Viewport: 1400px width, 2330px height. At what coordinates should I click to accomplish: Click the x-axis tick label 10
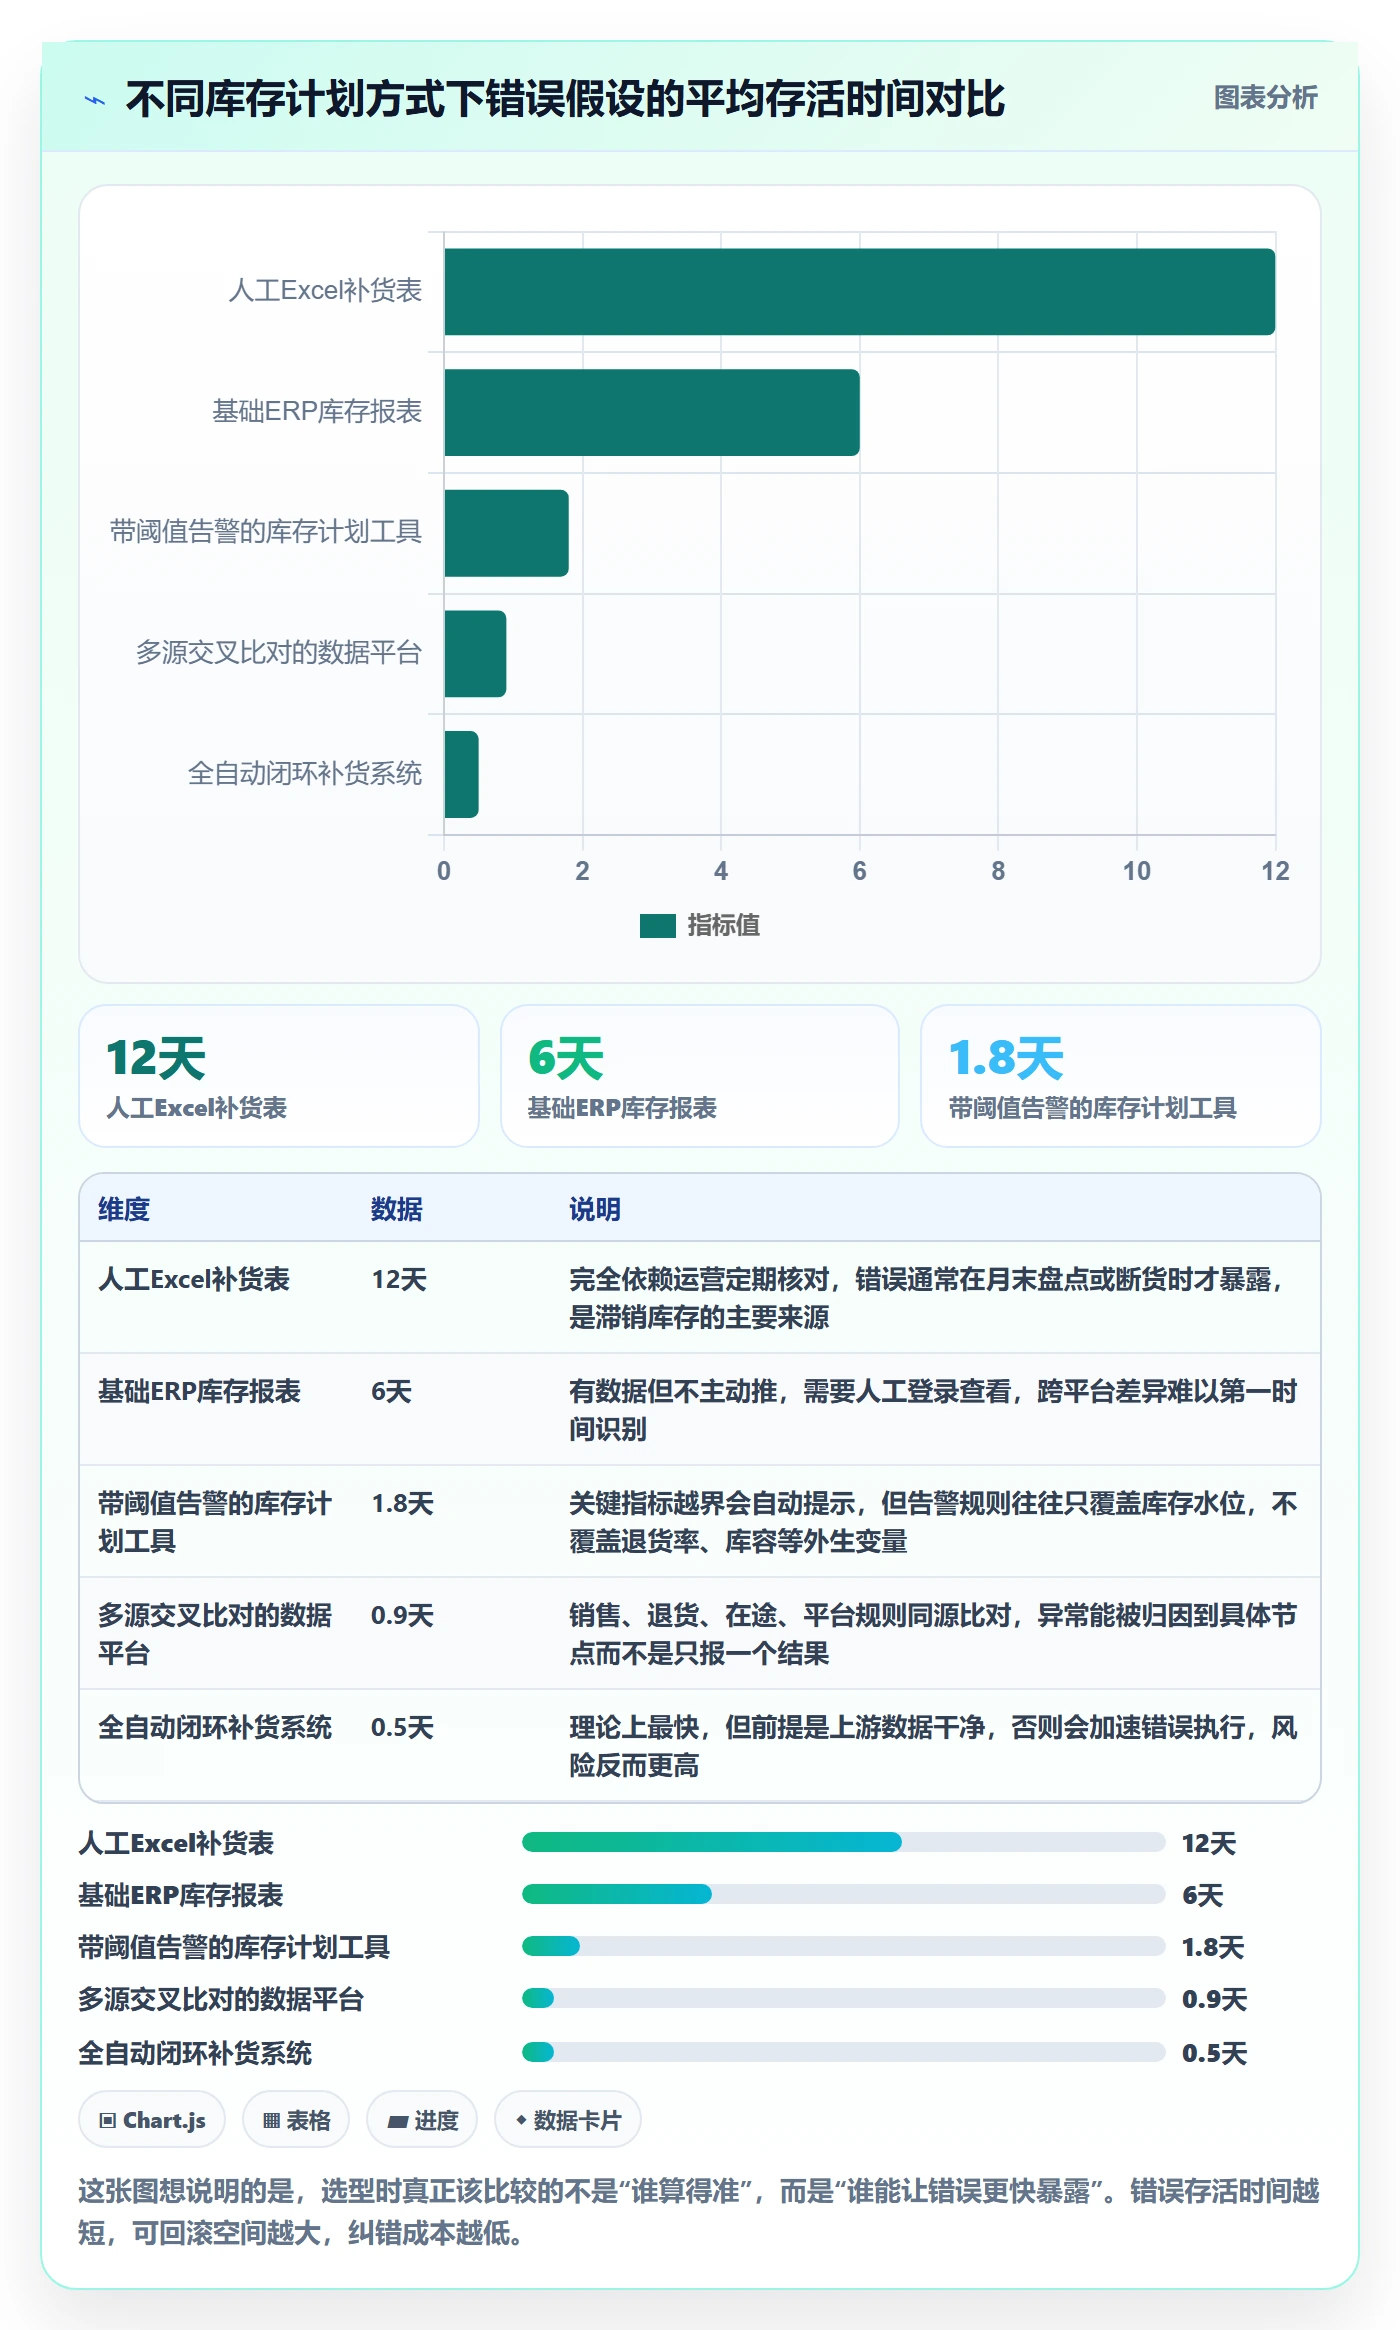(x=1137, y=871)
